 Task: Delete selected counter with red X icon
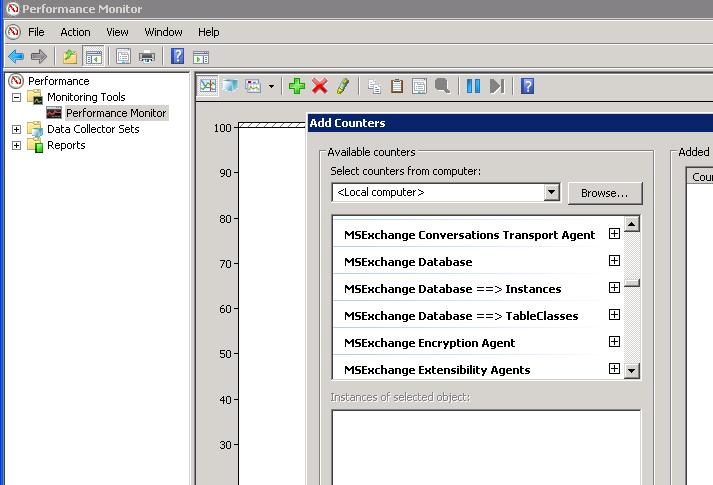coord(320,85)
